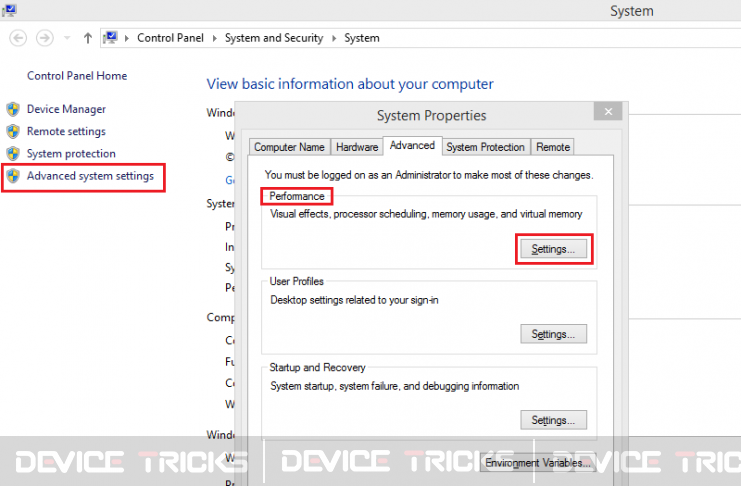Open Performance Settings button
Screen dimensions: 741x486
pyautogui.click(x=553, y=249)
